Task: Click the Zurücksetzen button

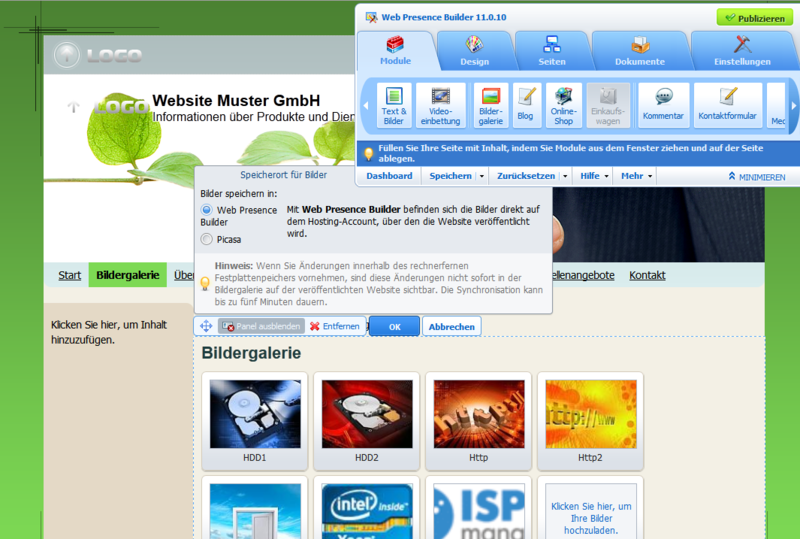Action: point(526,176)
